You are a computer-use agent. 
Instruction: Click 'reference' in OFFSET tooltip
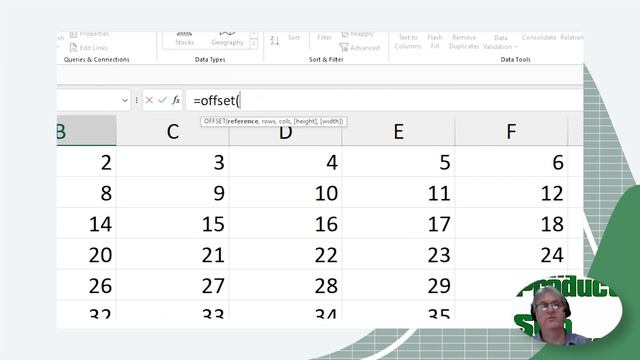coord(243,121)
